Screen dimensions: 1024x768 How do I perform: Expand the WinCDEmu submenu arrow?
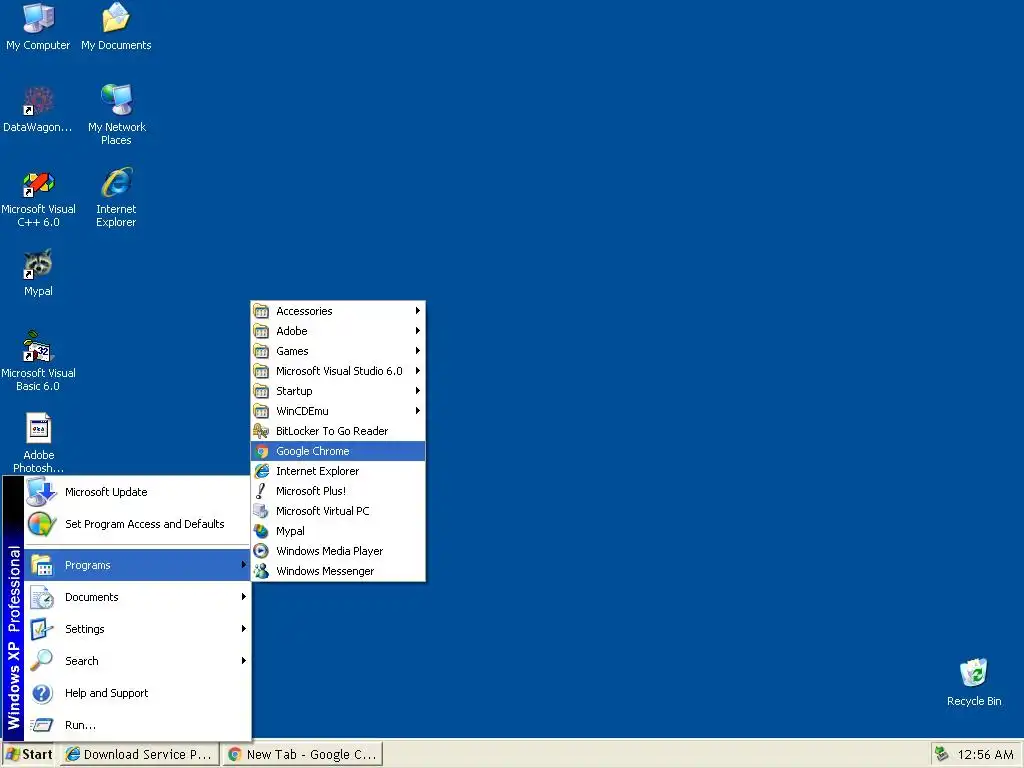click(x=417, y=411)
